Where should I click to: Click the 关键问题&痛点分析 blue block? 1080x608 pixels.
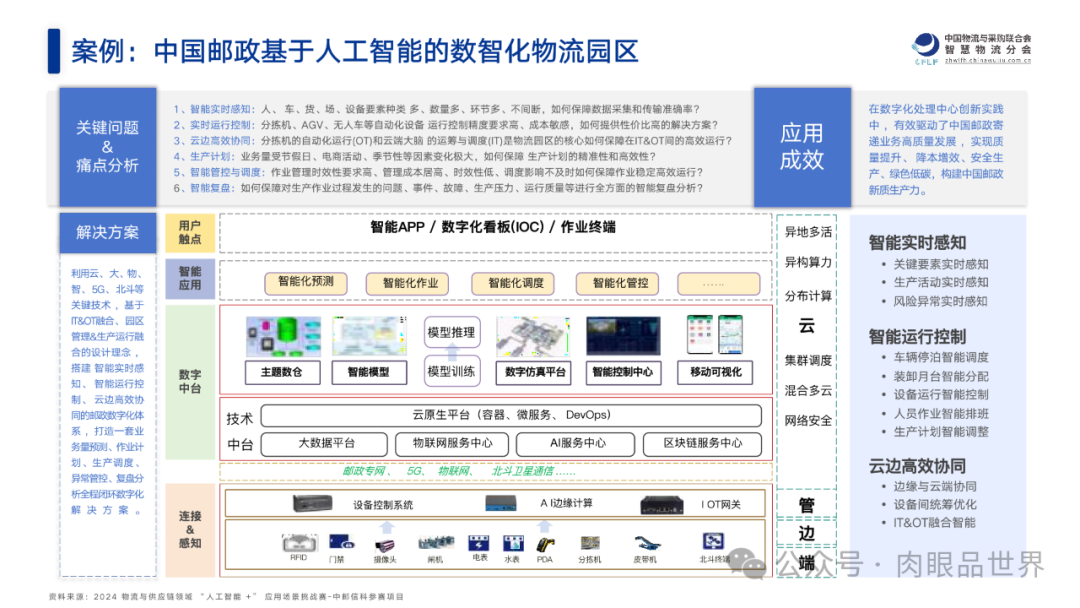(107, 147)
